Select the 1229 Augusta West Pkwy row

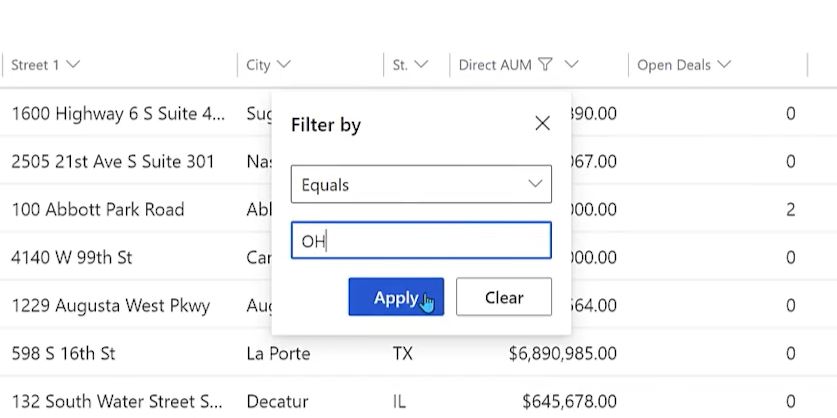(110, 306)
